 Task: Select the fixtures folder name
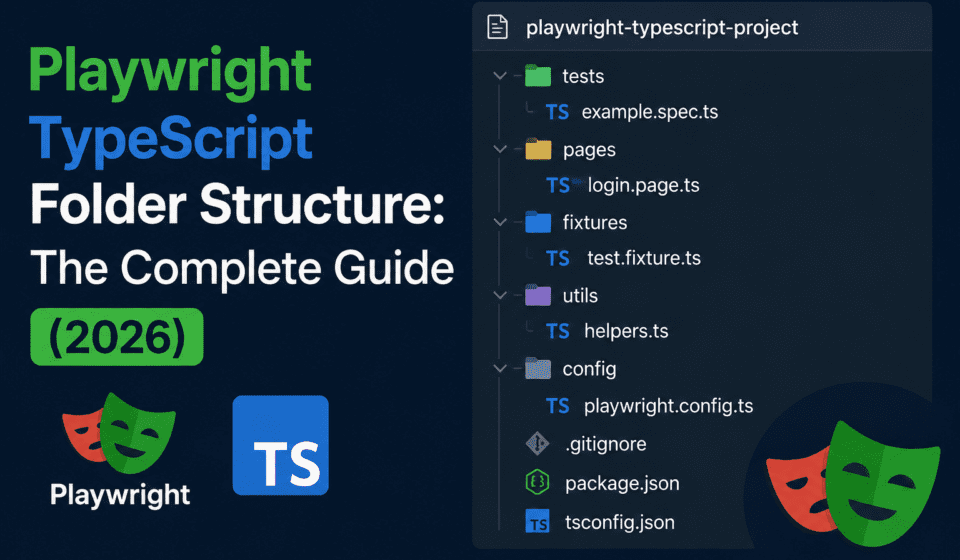click(x=594, y=222)
